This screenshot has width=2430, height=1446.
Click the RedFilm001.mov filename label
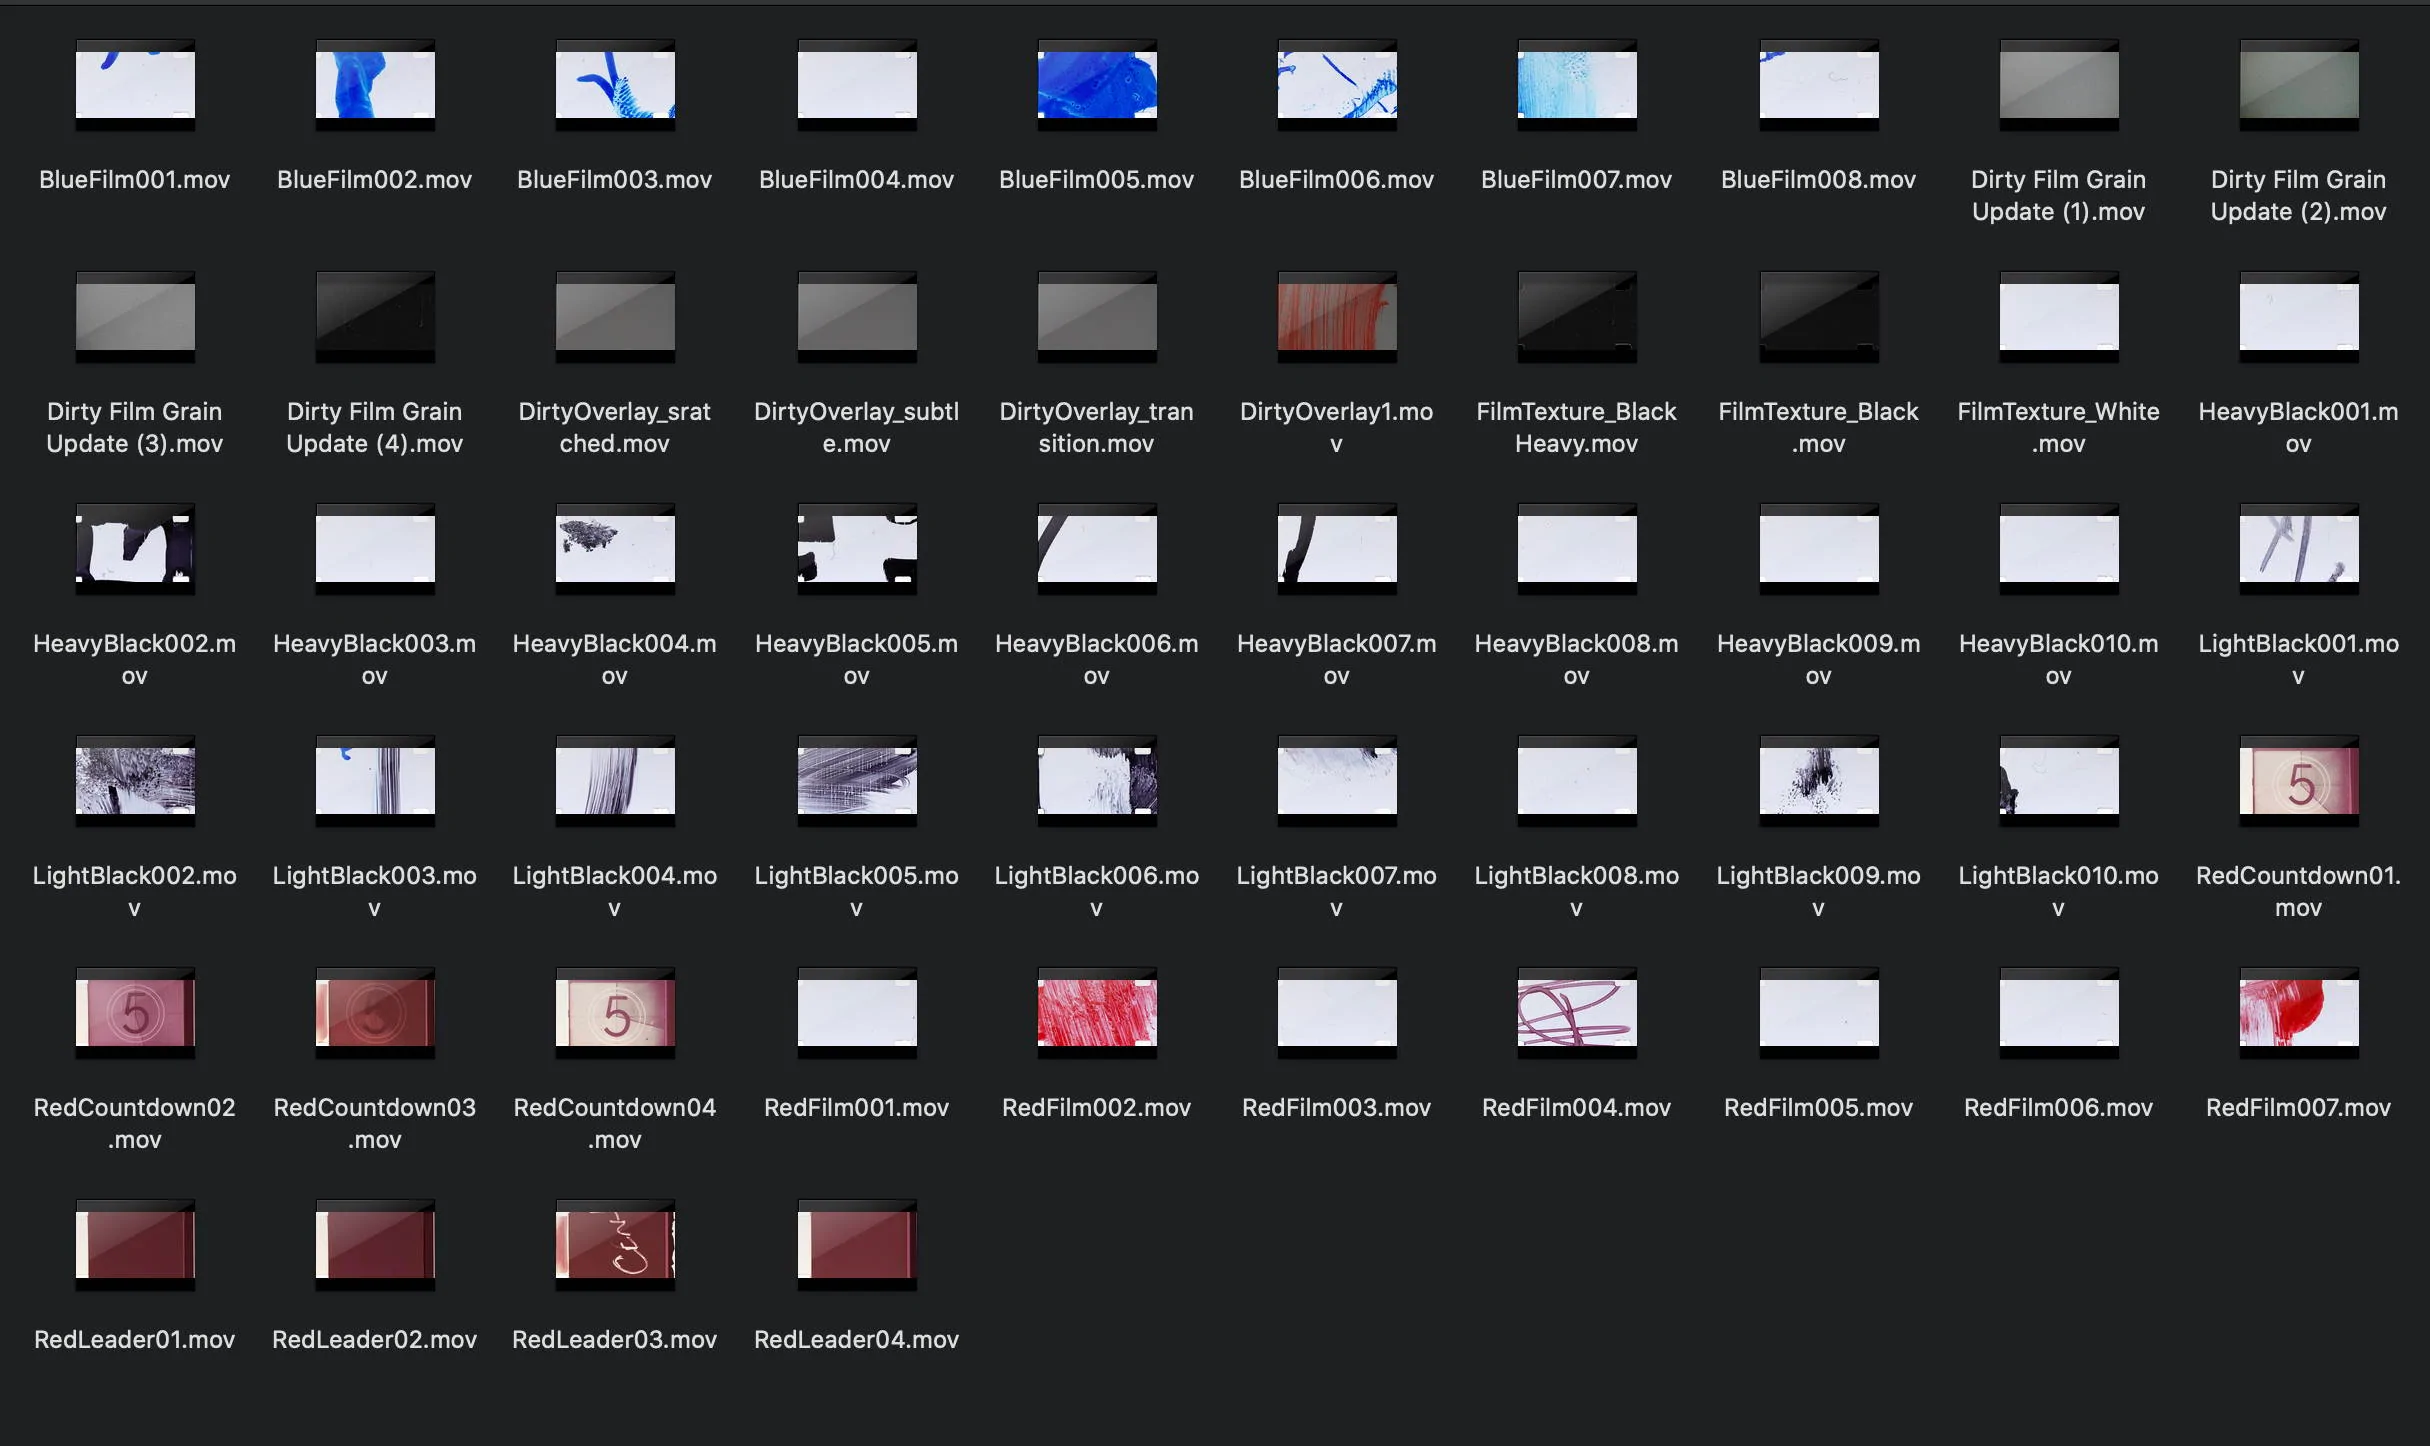coord(857,1107)
